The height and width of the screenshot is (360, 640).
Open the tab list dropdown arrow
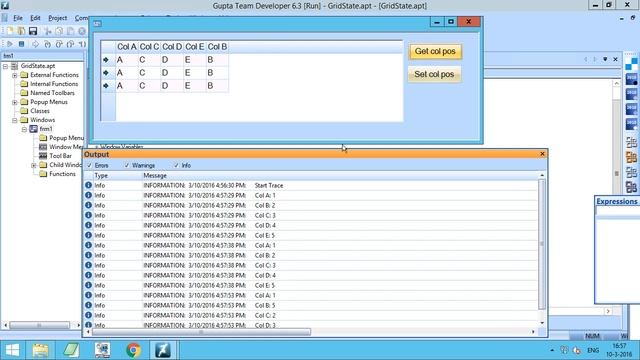click(605, 59)
